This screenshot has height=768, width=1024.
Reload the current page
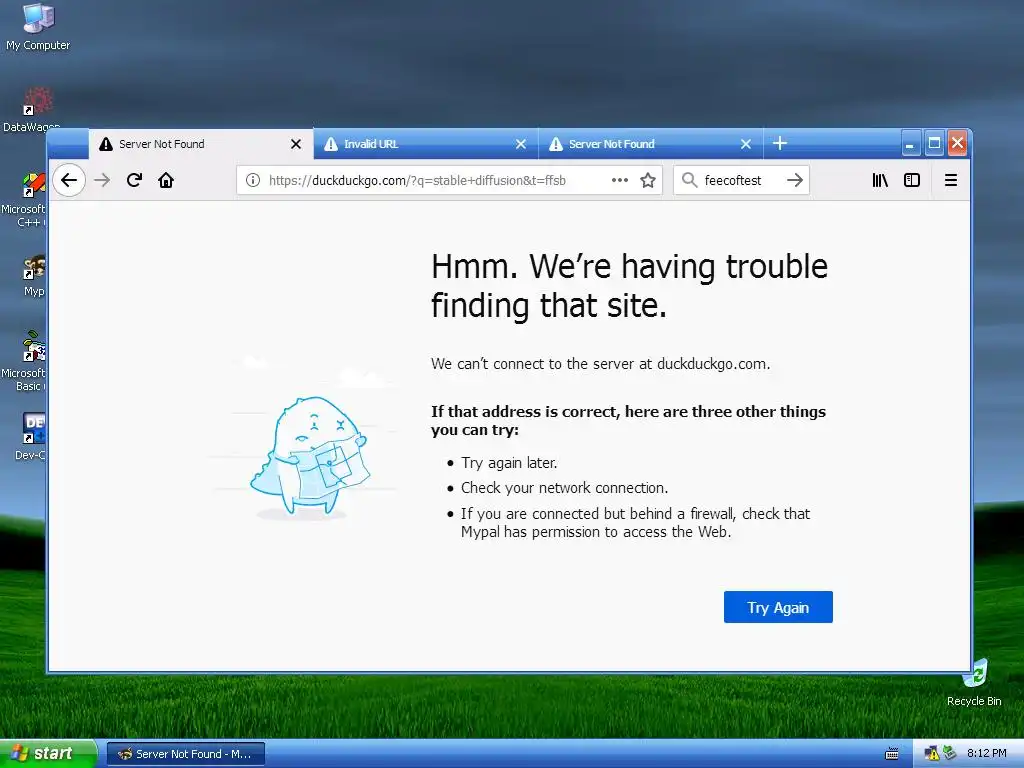(x=135, y=180)
